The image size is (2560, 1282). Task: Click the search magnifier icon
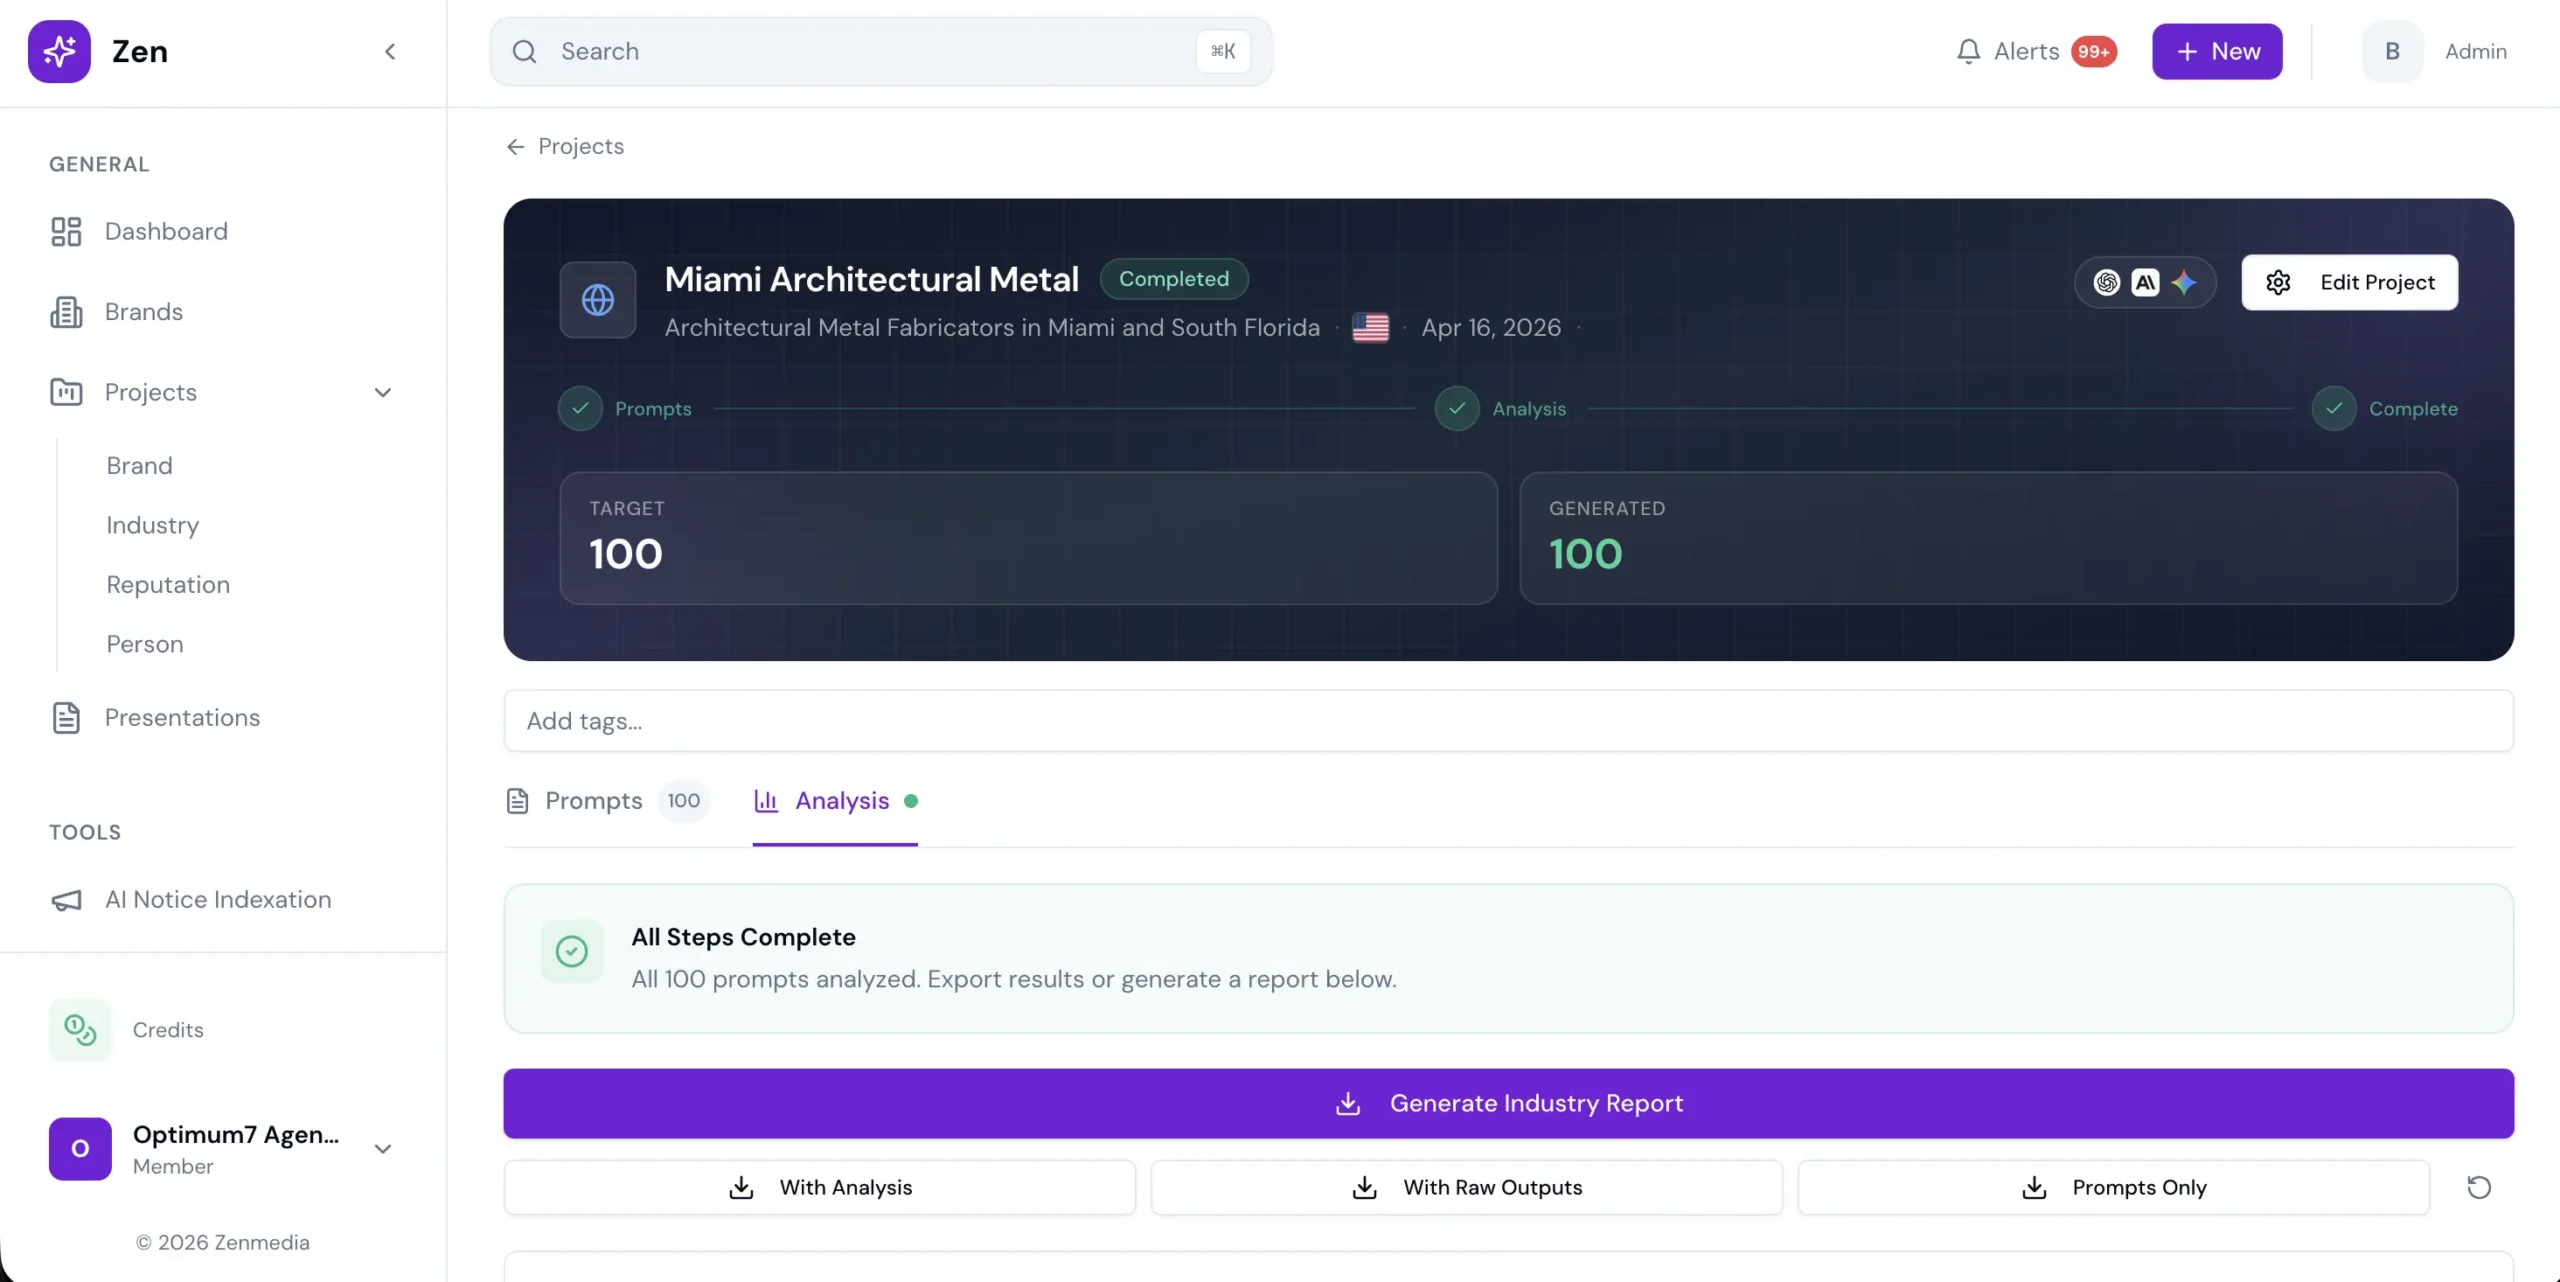click(x=524, y=51)
